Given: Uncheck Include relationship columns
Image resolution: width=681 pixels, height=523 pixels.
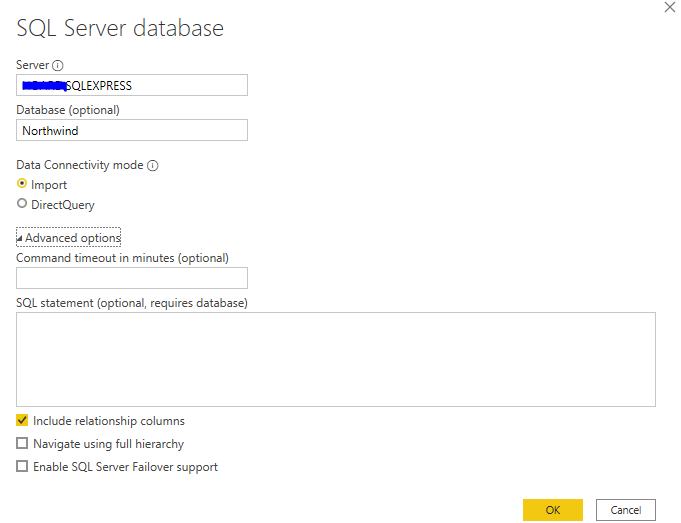Looking at the screenshot, I should coord(22,420).
